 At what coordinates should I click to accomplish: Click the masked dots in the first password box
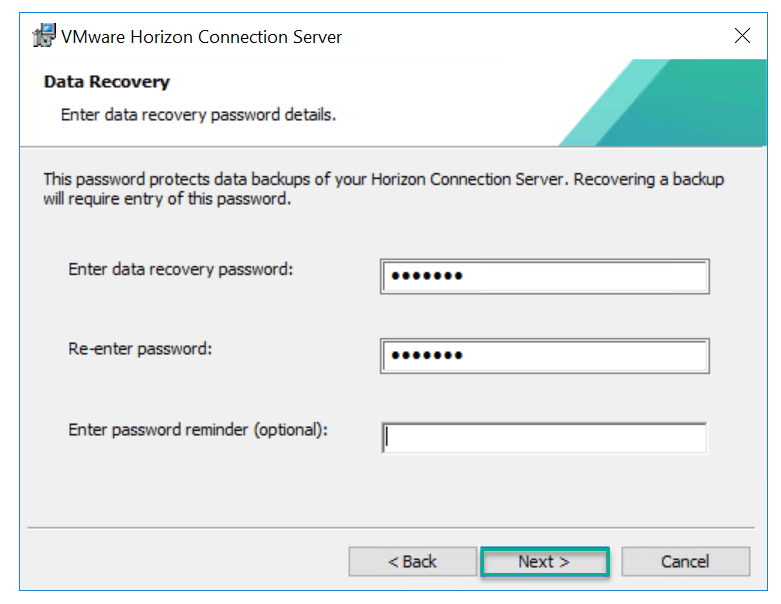coord(427,277)
